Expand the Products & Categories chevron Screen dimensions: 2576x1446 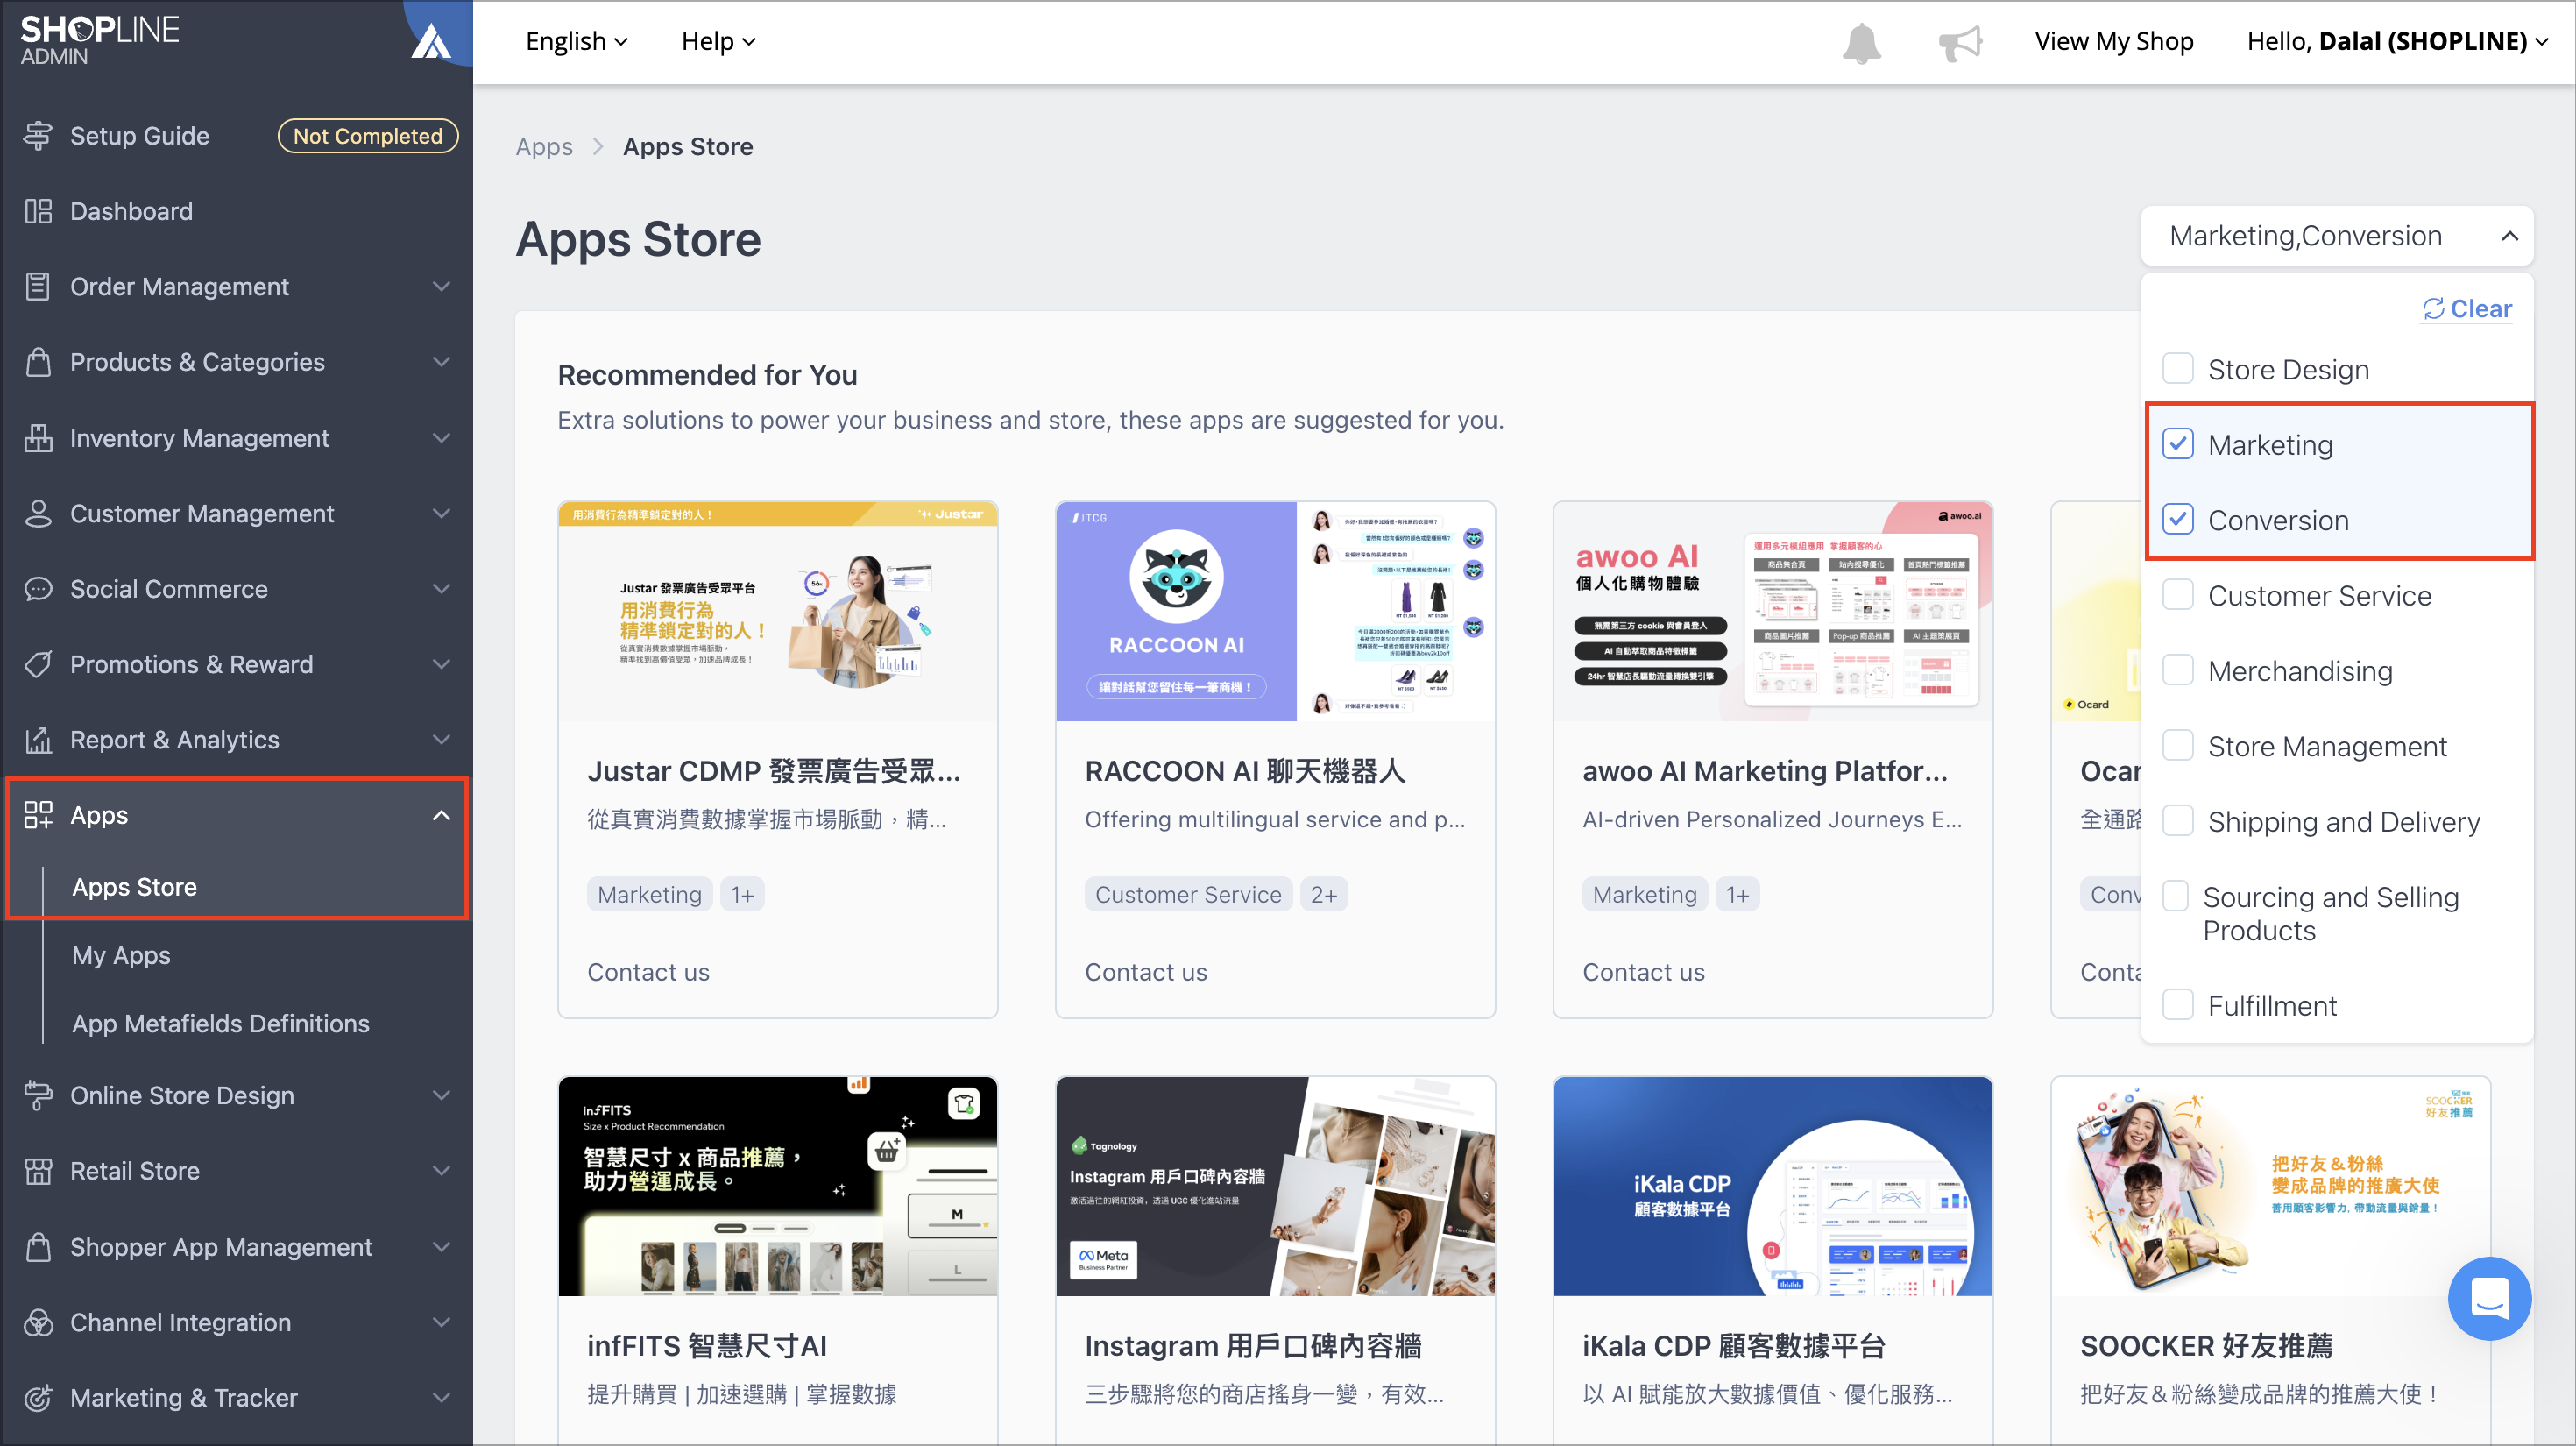441,362
